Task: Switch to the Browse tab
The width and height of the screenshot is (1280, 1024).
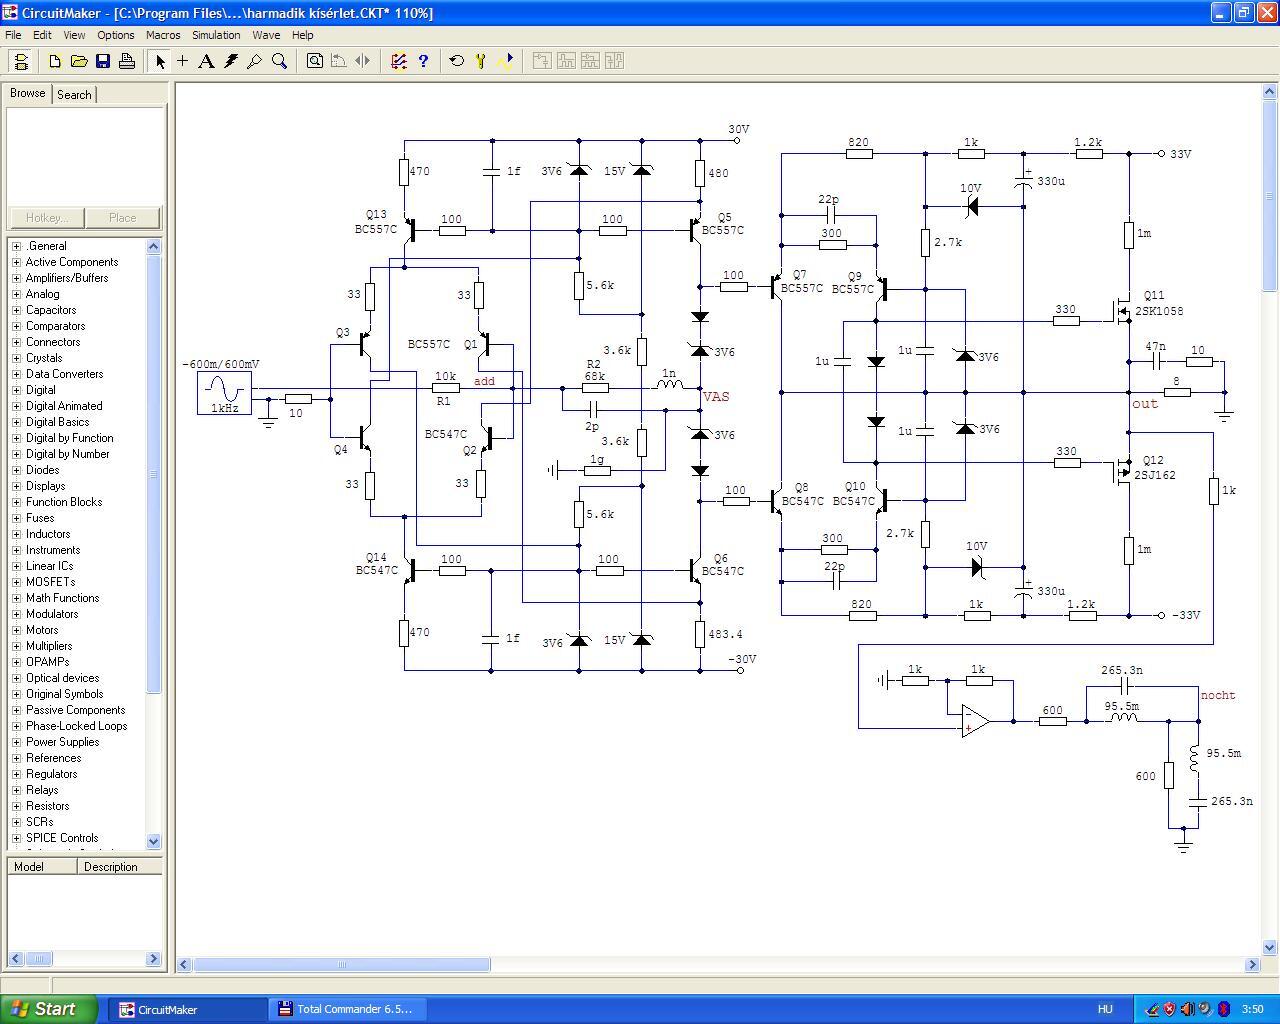Action: 28,93
